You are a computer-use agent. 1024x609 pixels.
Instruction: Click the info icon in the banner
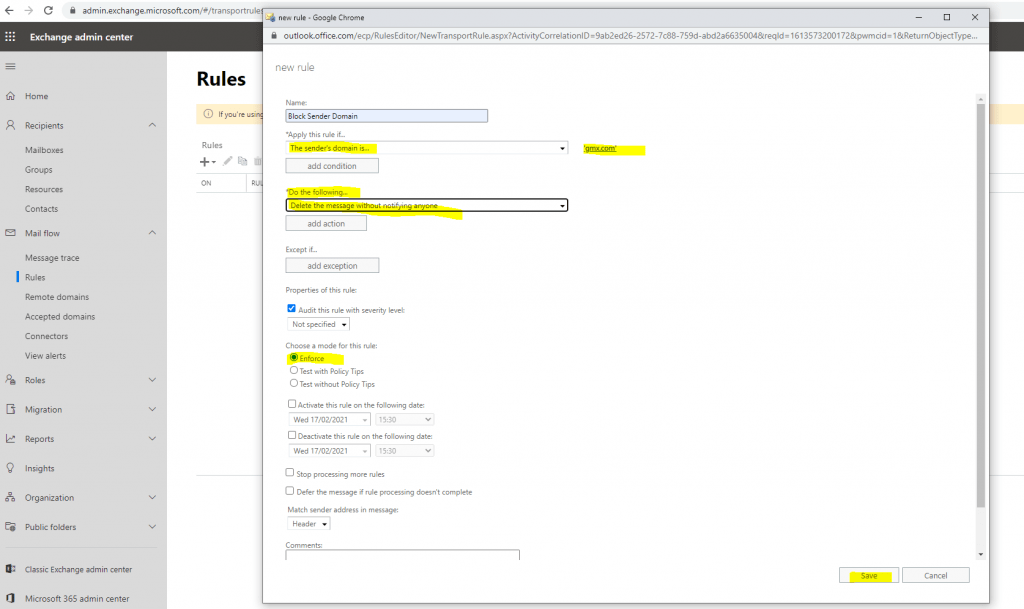208,114
